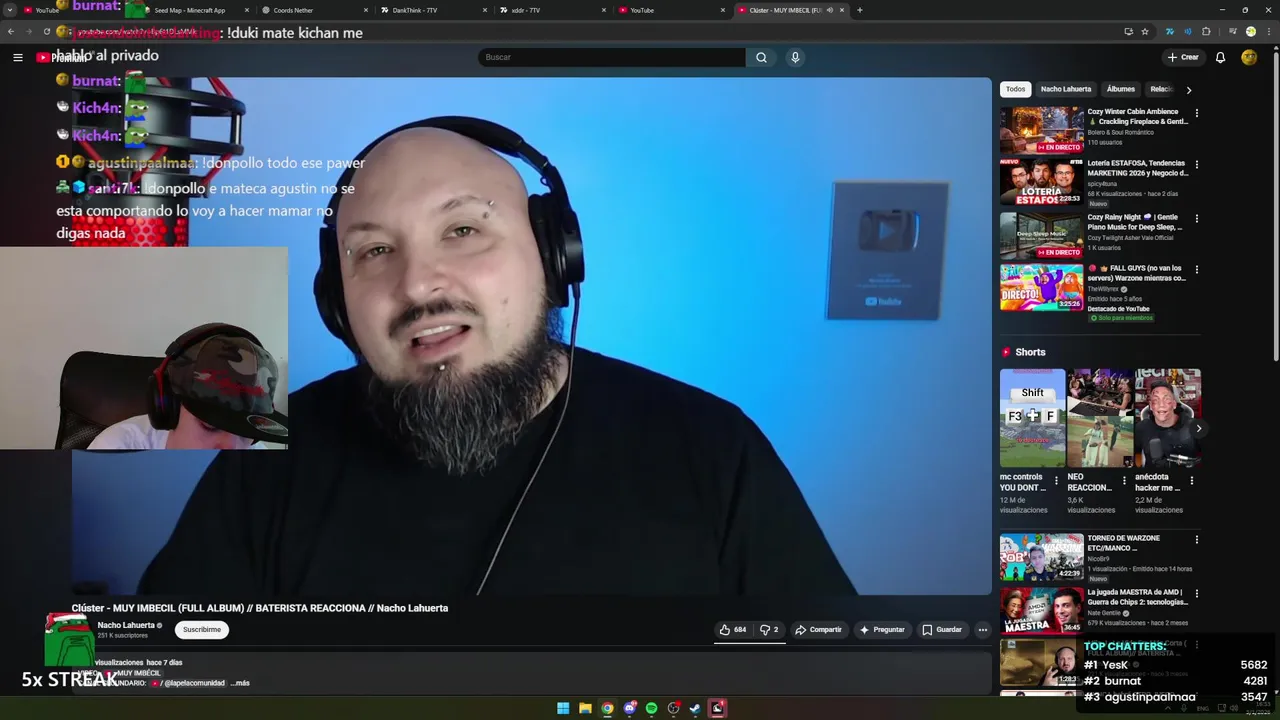1280x720 pixels.
Task: Open Windows Start menu
Action: [563, 708]
